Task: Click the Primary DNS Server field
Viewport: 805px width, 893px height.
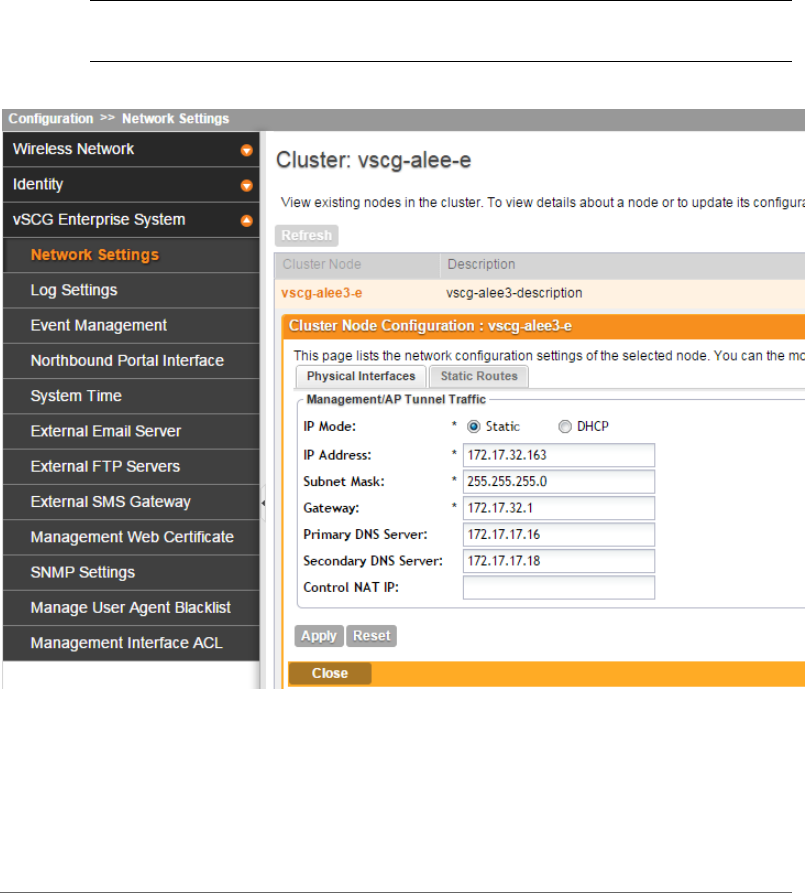Action: (x=559, y=535)
